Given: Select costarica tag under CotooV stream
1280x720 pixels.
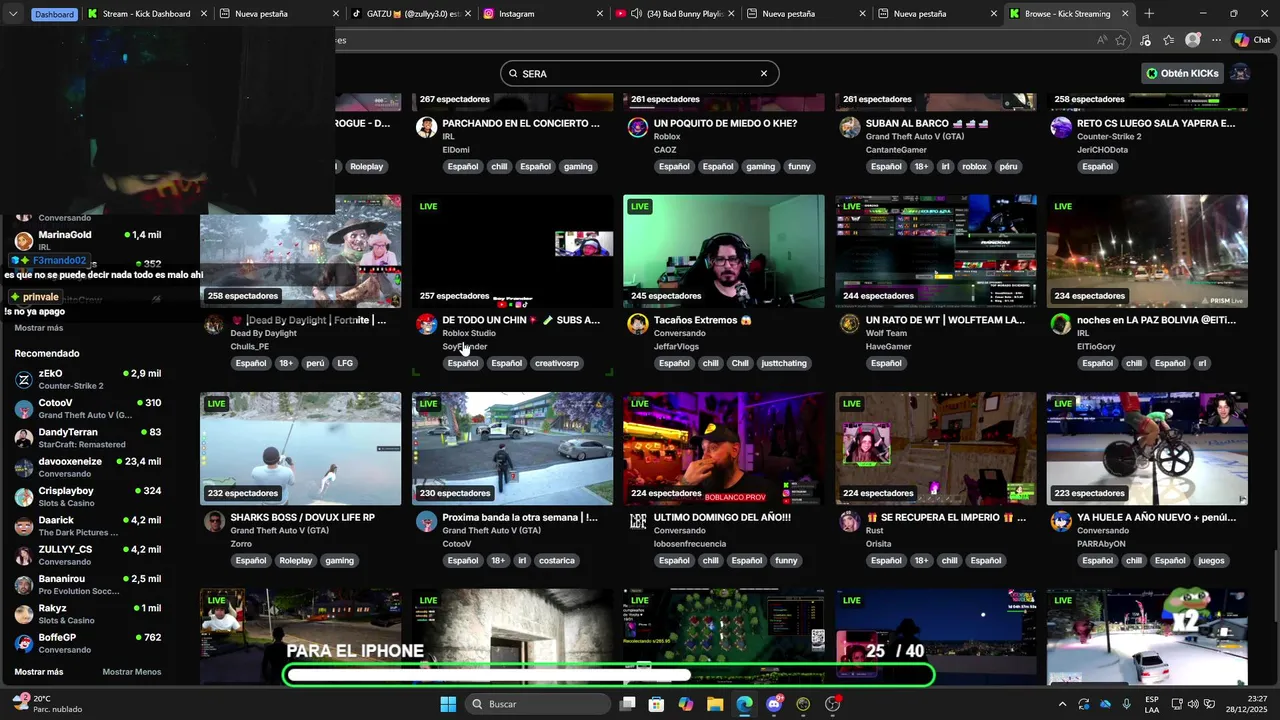Looking at the screenshot, I should pos(557,561).
